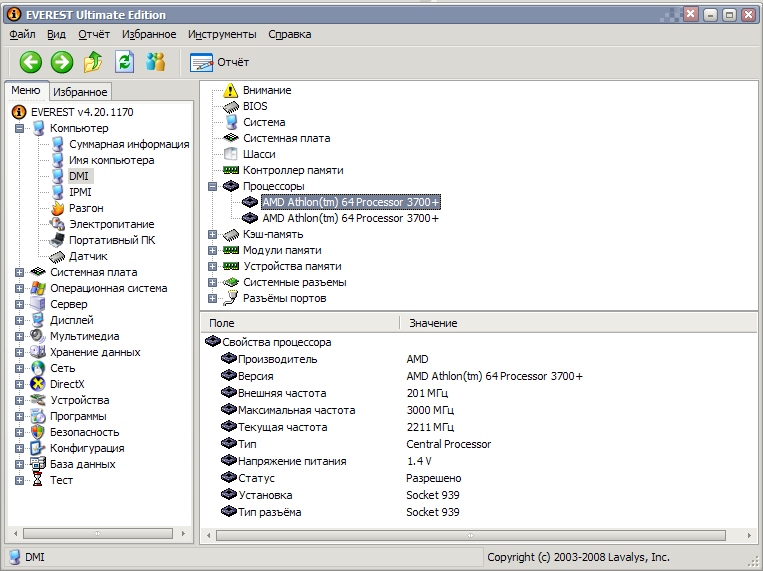This screenshot has height=571, width=763.
Task: Click the Безопасность shield icon
Action: tap(38, 432)
